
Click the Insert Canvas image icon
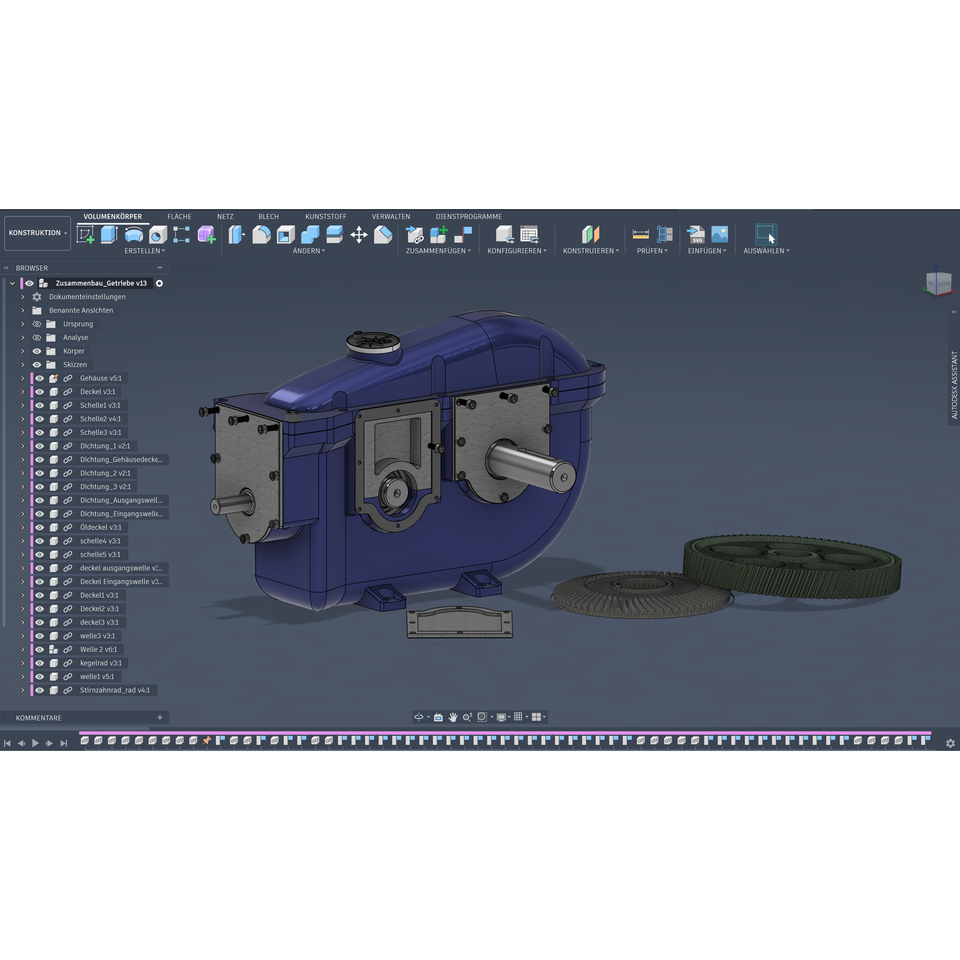click(720, 234)
